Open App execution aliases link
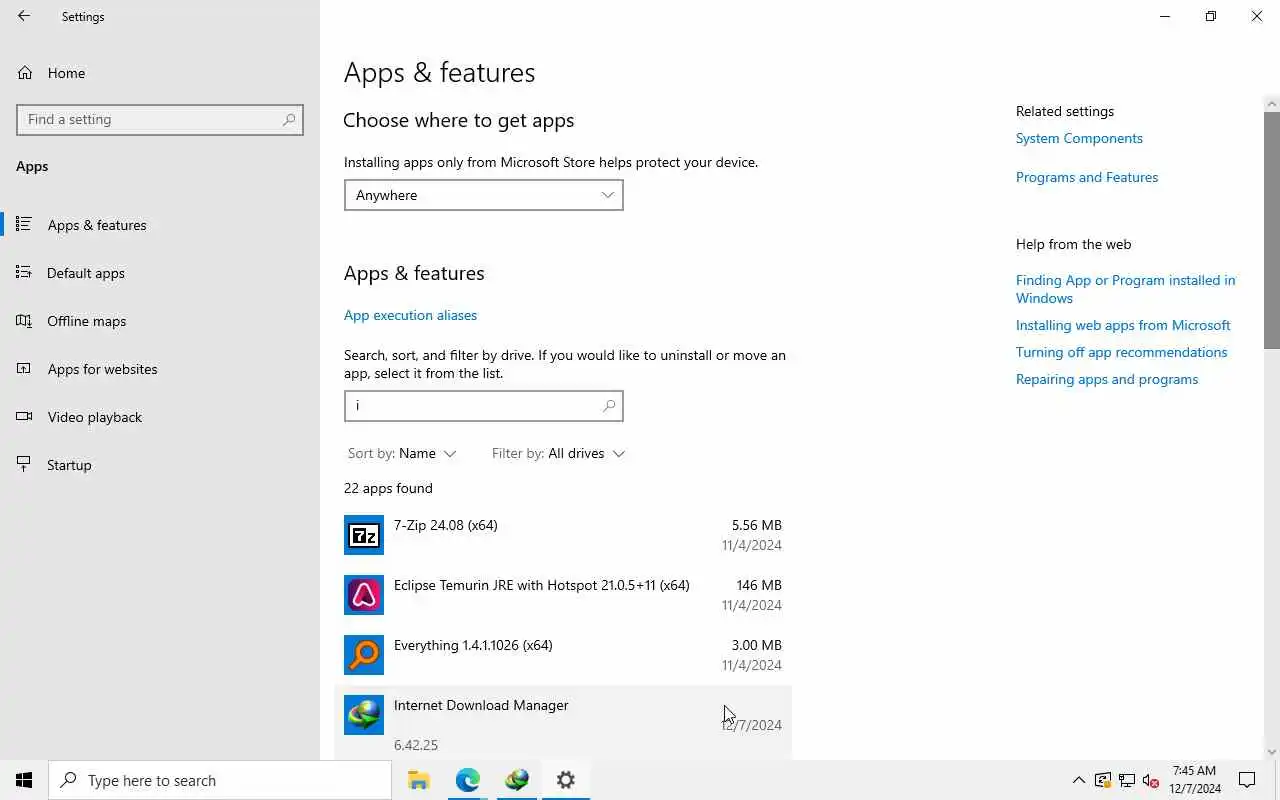This screenshot has height=800, width=1280. 410,315
